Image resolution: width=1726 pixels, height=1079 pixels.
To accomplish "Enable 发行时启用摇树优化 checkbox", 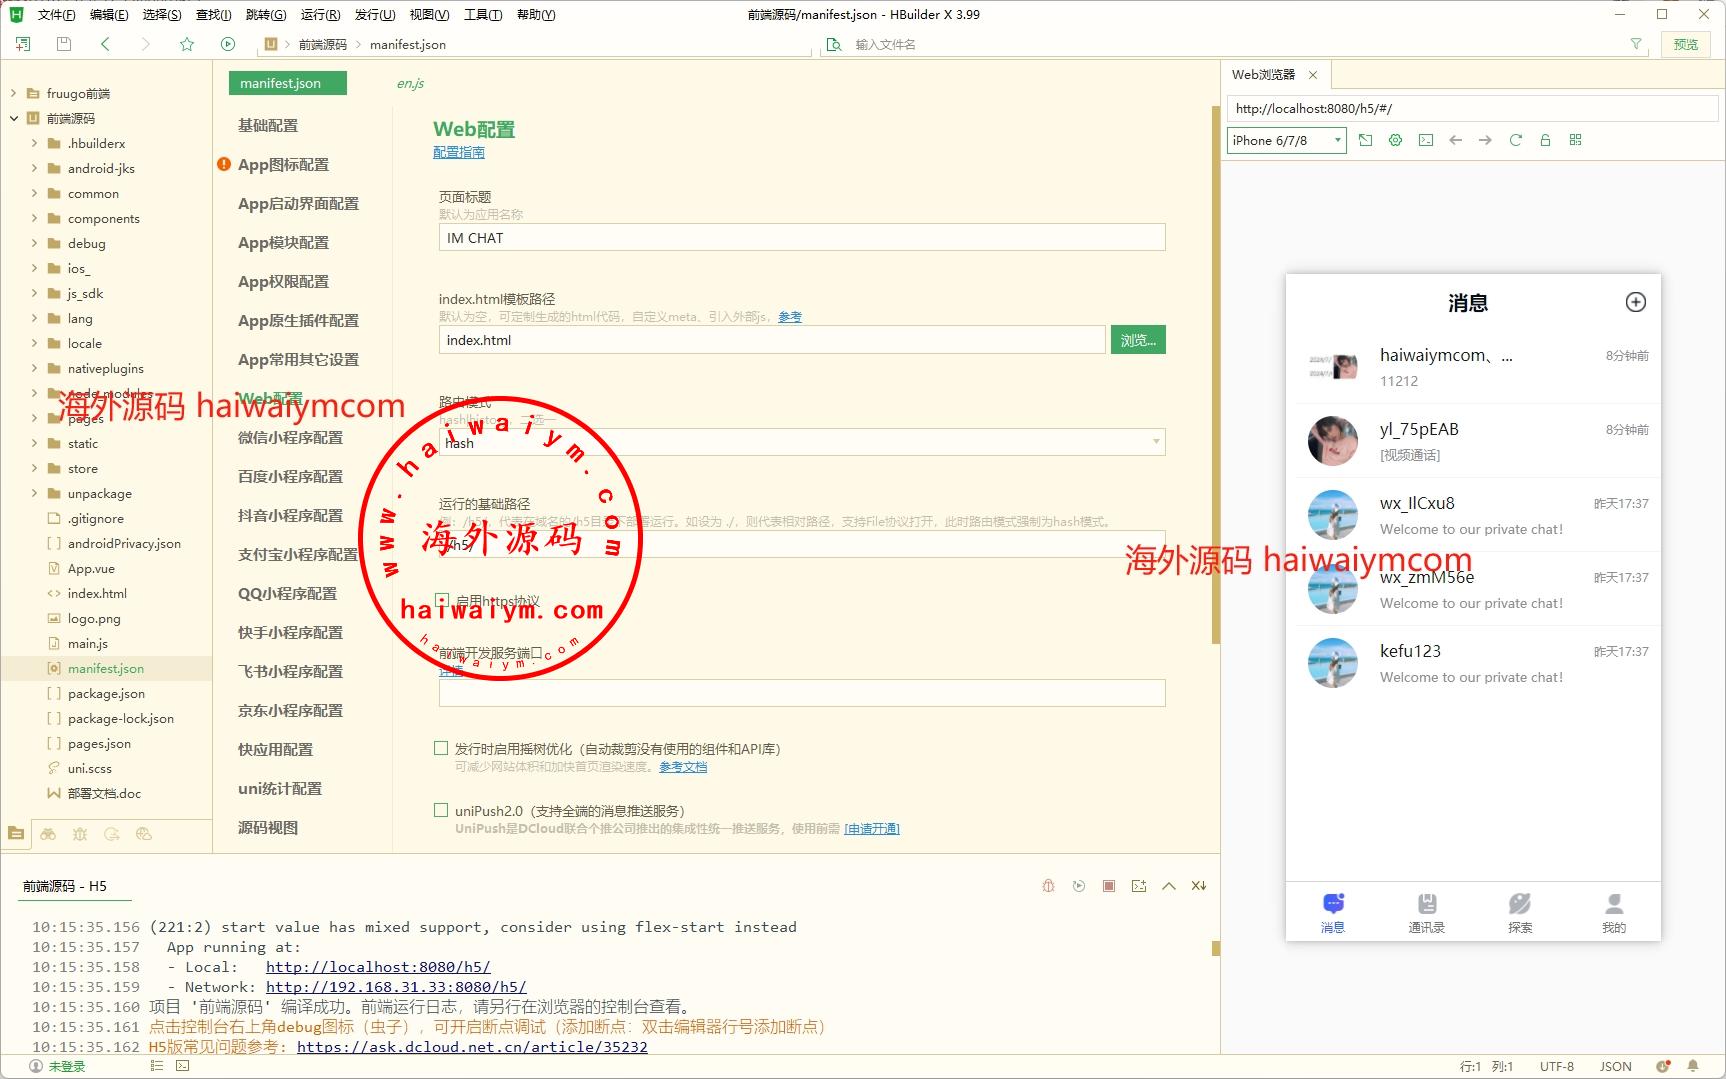I will [x=441, y=748].
